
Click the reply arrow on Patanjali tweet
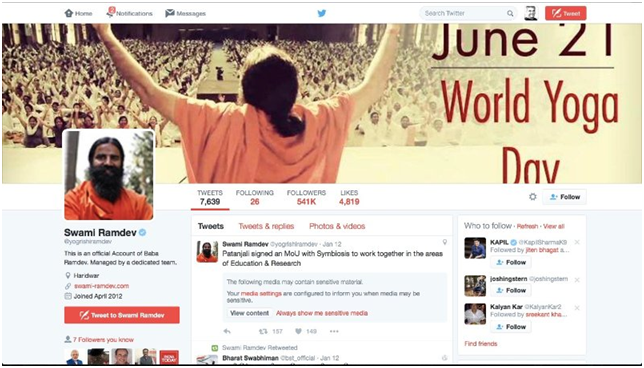pos(227,331)
